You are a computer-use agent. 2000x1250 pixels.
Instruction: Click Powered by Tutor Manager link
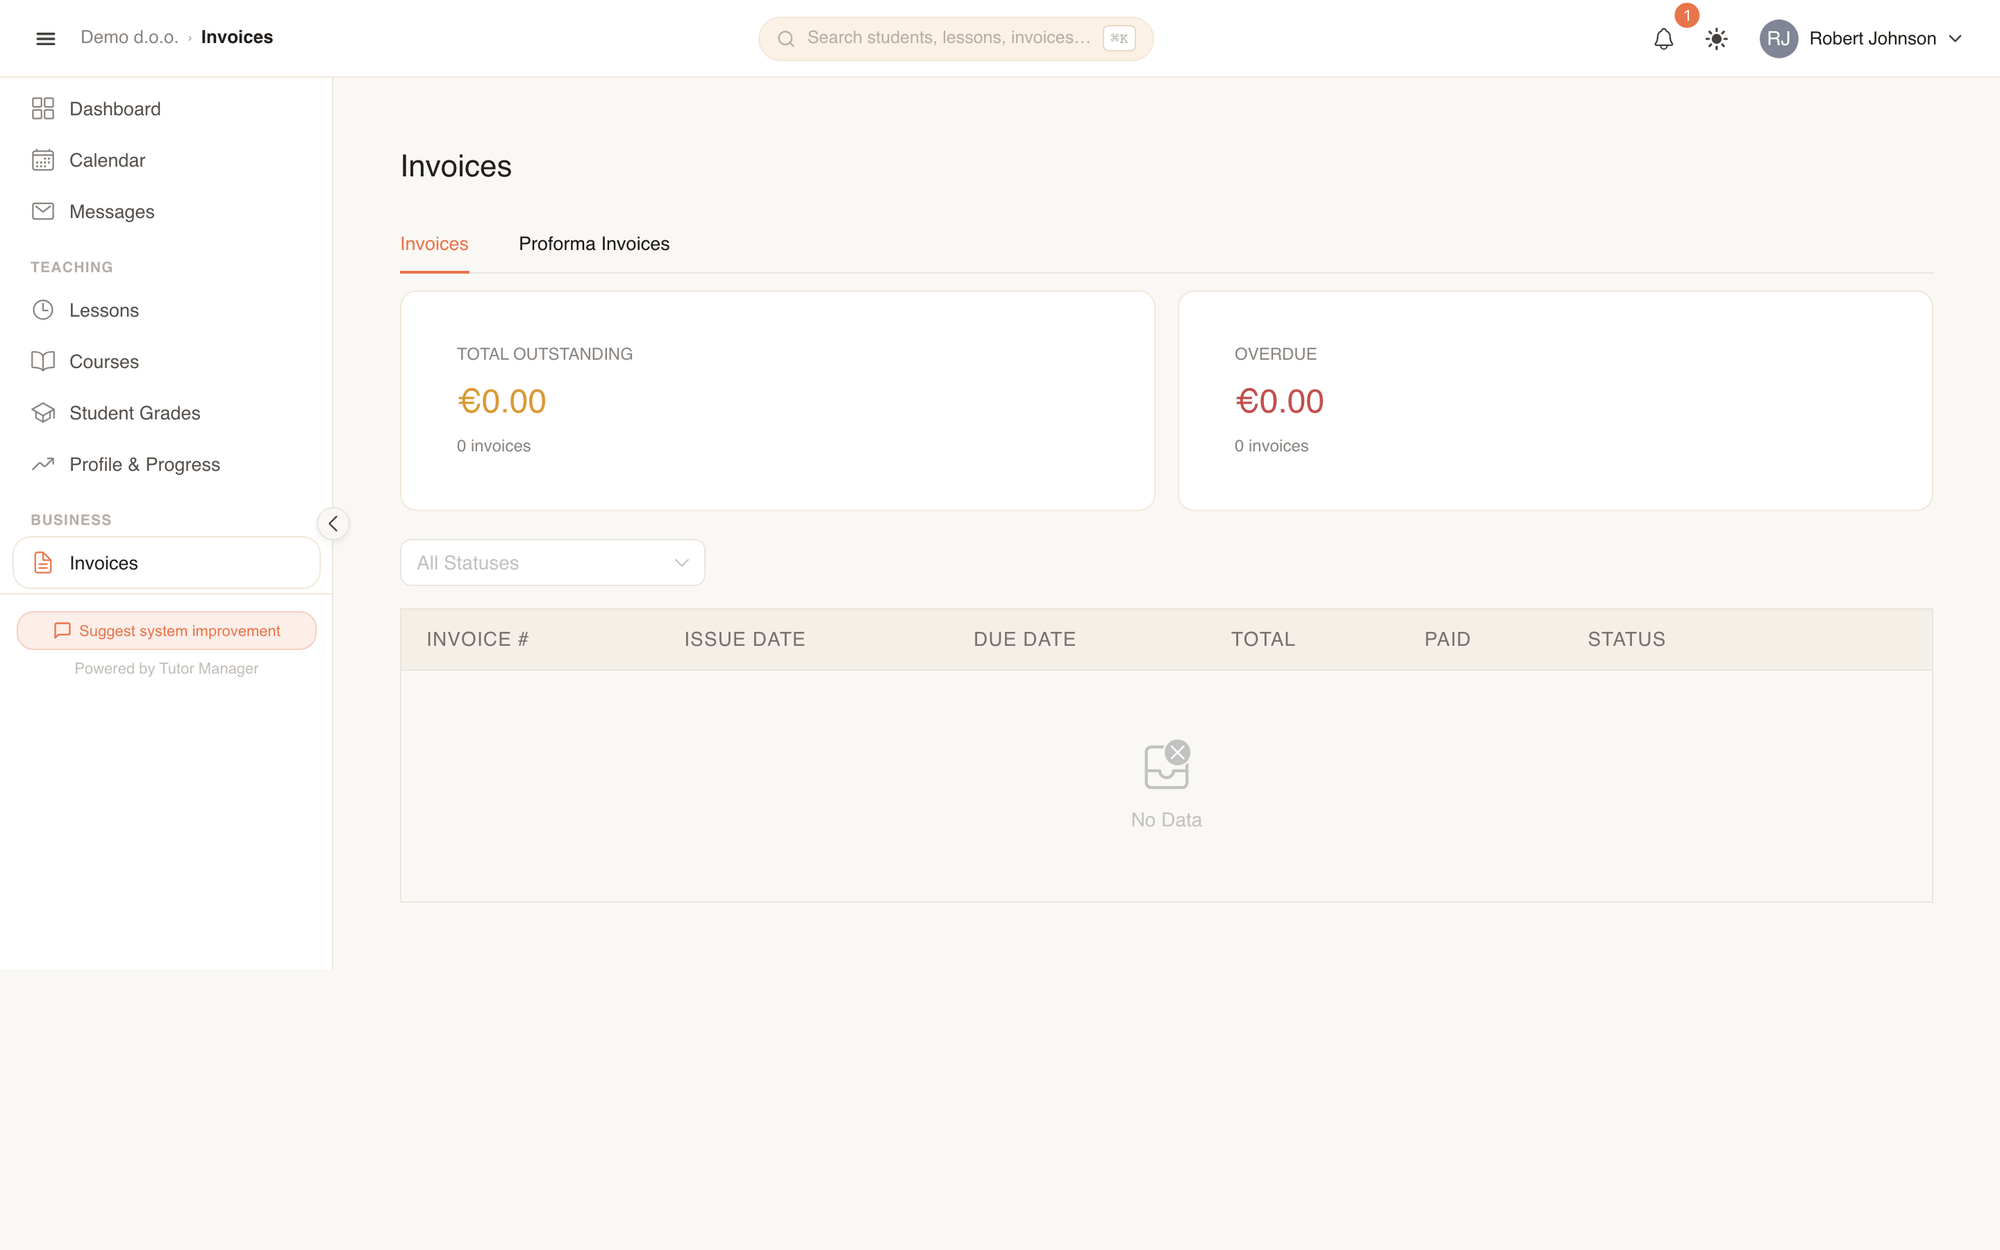click(166, 668)
